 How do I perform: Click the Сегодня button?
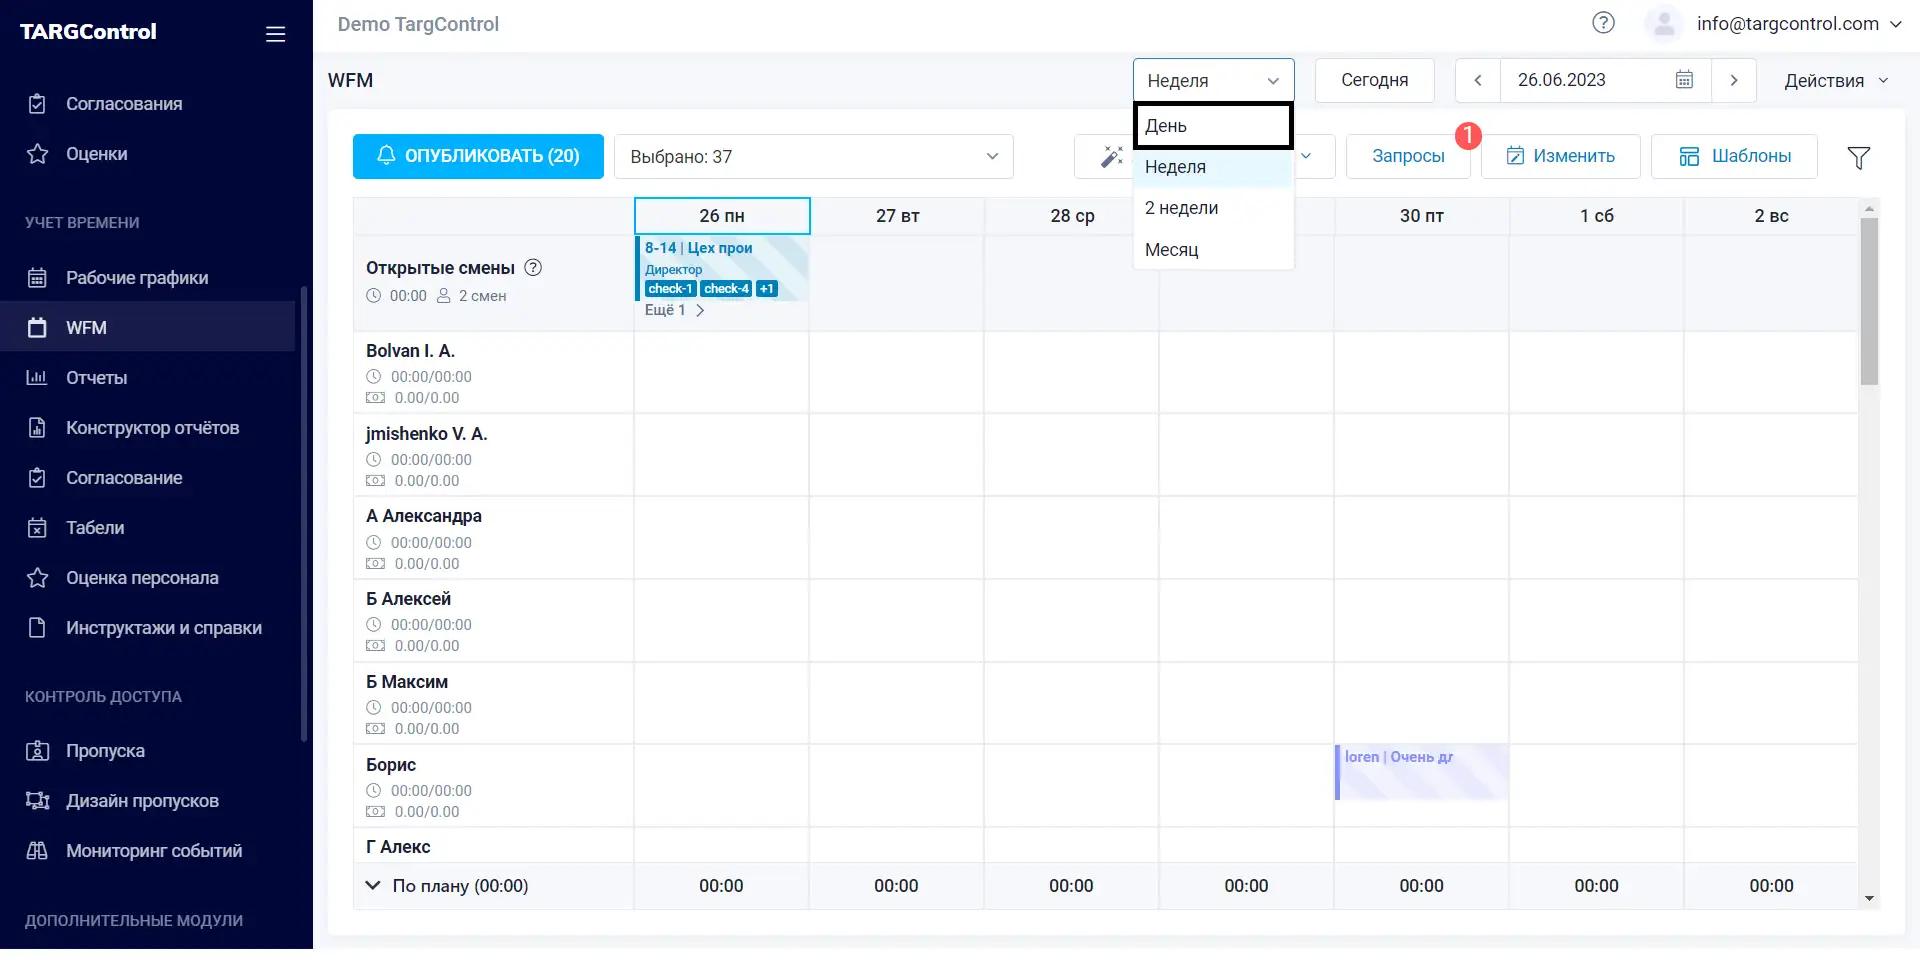point(1374,80)
